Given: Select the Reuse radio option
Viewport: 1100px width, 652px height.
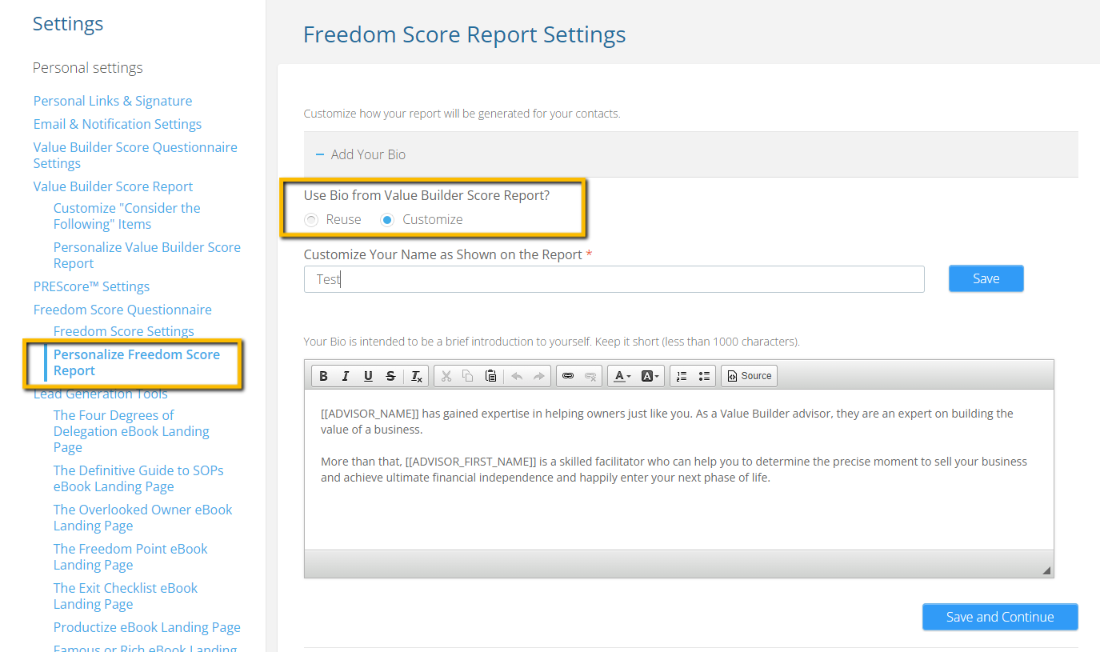Looking at the screenshot, I should tap(311, 220).
